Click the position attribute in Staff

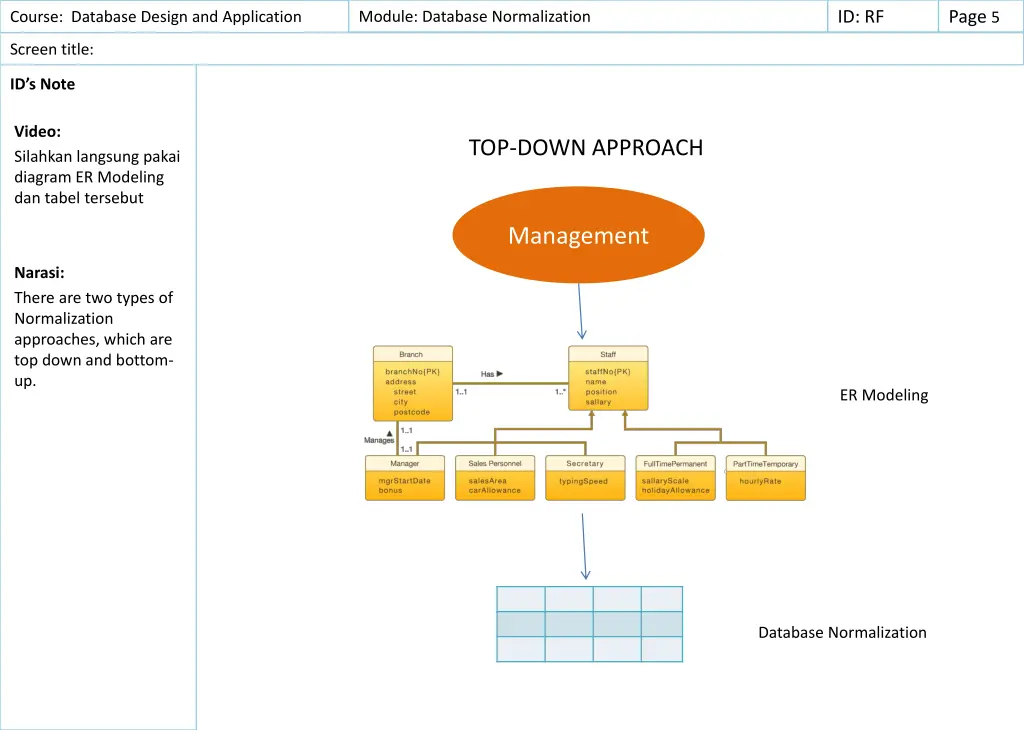(x=601, y=392)
